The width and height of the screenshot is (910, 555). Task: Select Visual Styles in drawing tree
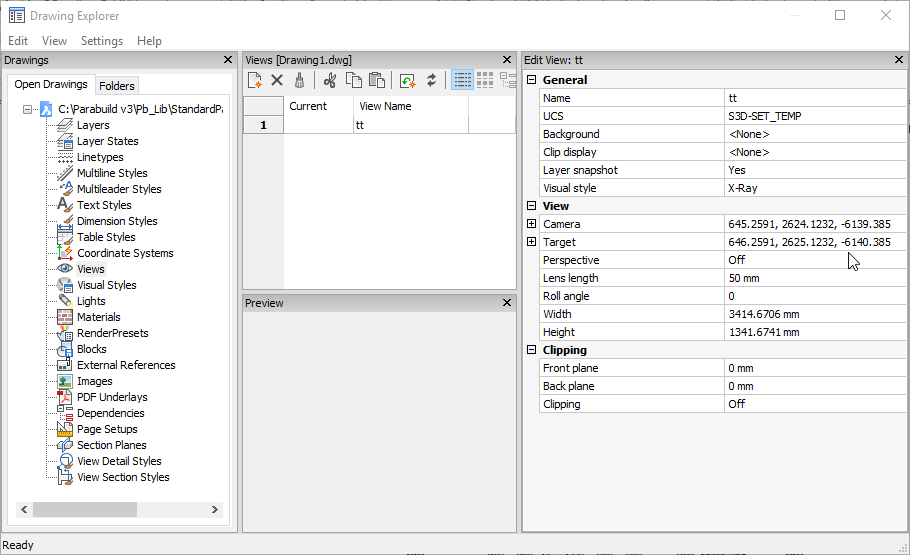pos(106,285)
